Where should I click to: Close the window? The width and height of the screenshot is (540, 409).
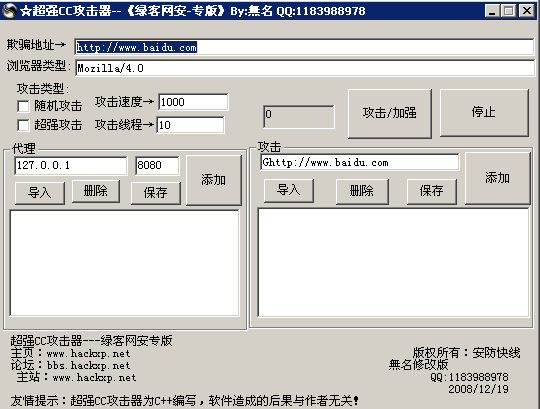[x=527, y=11]
